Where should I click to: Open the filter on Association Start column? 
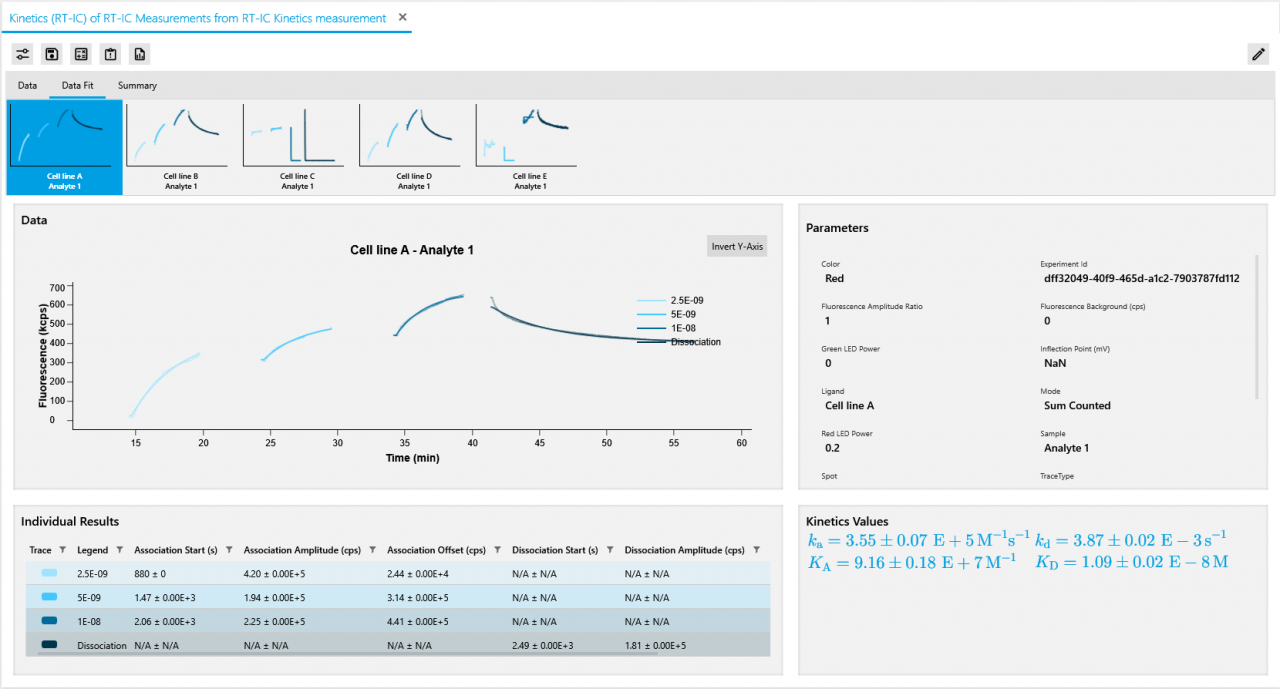pyautogui.click(x=230, y=550)
